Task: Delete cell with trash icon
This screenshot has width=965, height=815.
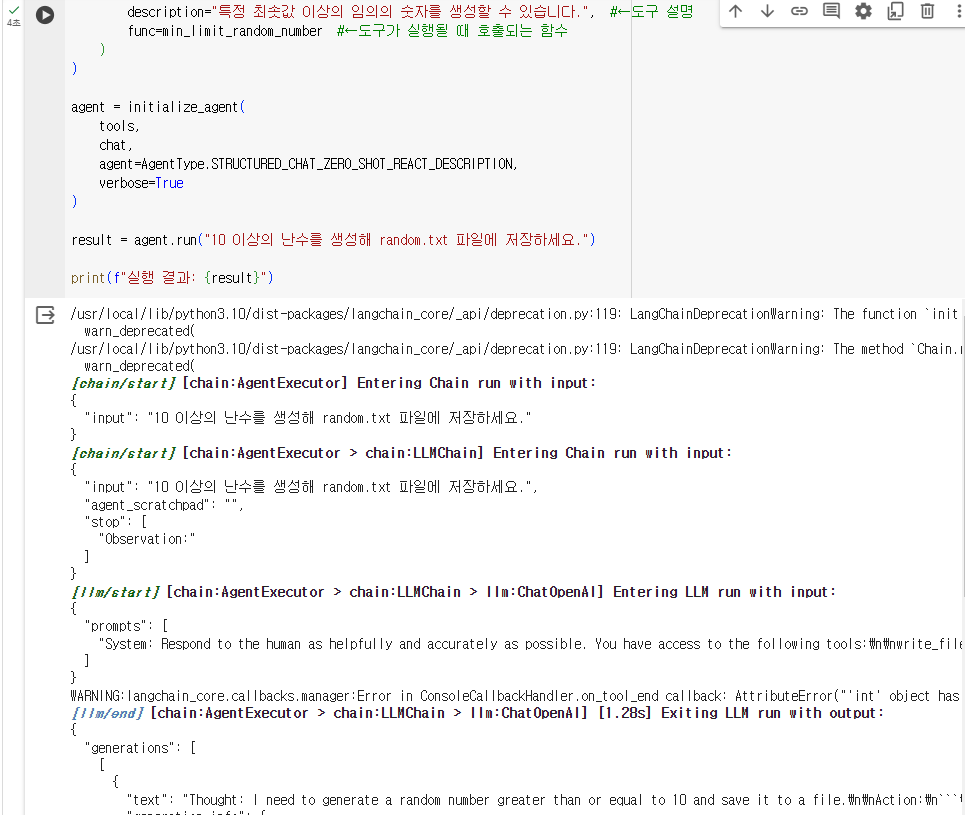Action: point(927,11)
